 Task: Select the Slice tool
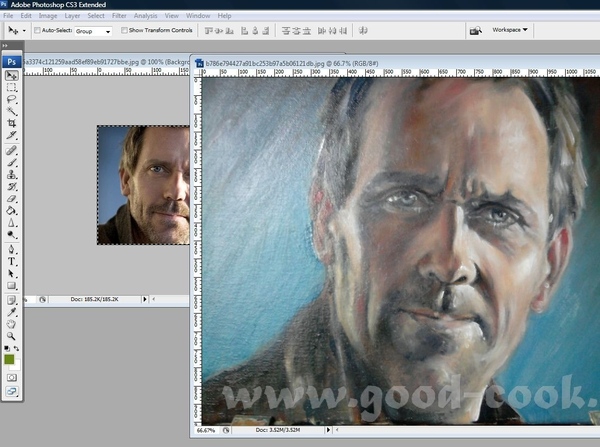(11, 135)
